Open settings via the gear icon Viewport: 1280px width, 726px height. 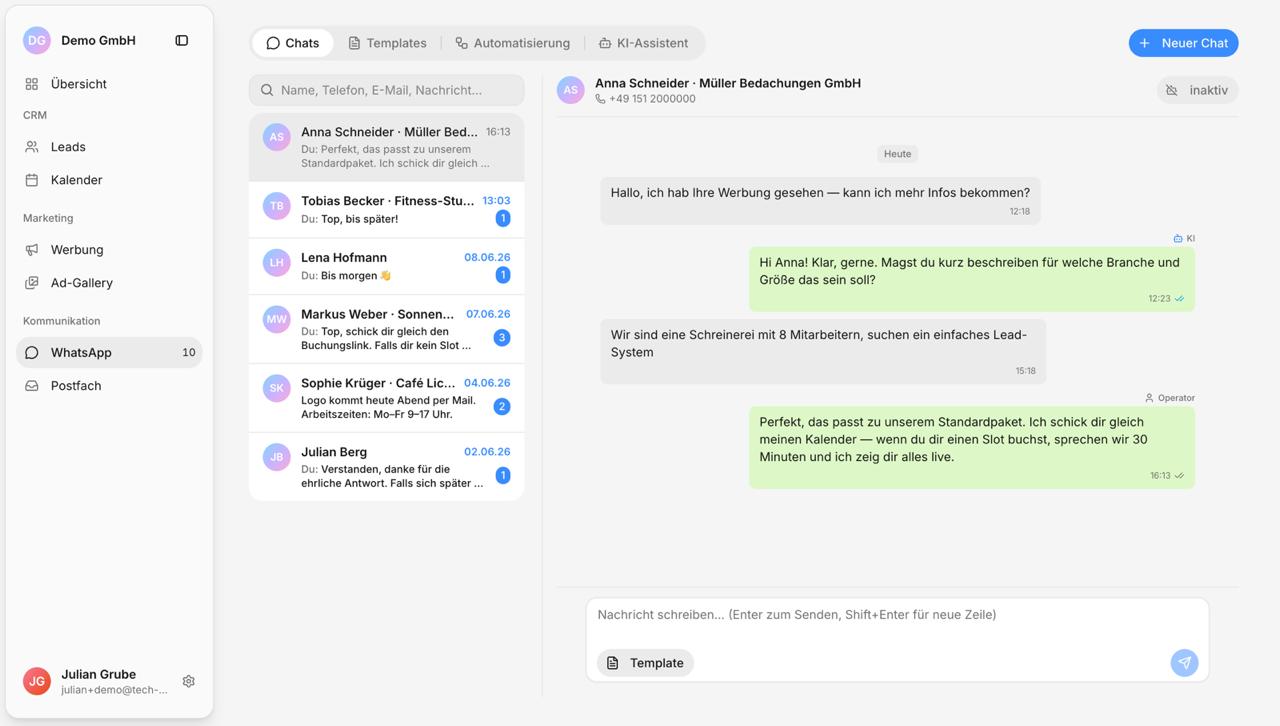(x=189, y=681)
